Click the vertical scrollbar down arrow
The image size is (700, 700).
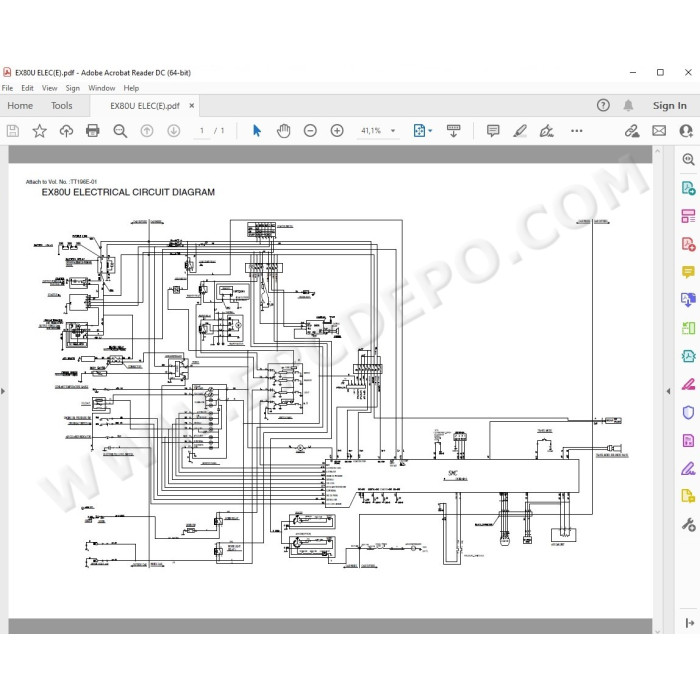coord(657,631)
